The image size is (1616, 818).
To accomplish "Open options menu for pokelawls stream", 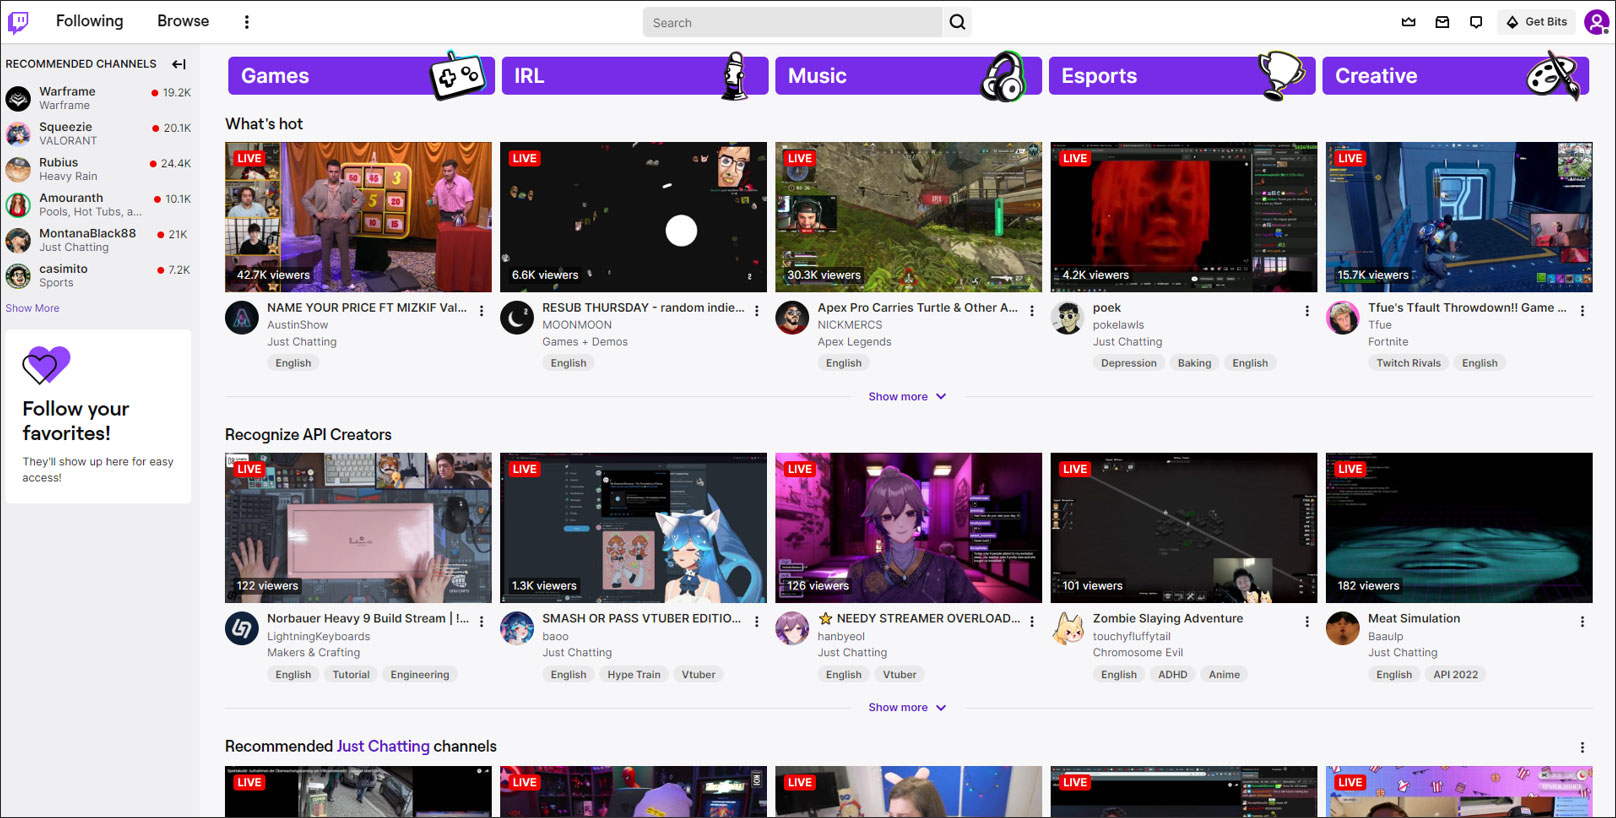I will [x=1307, y=311].
